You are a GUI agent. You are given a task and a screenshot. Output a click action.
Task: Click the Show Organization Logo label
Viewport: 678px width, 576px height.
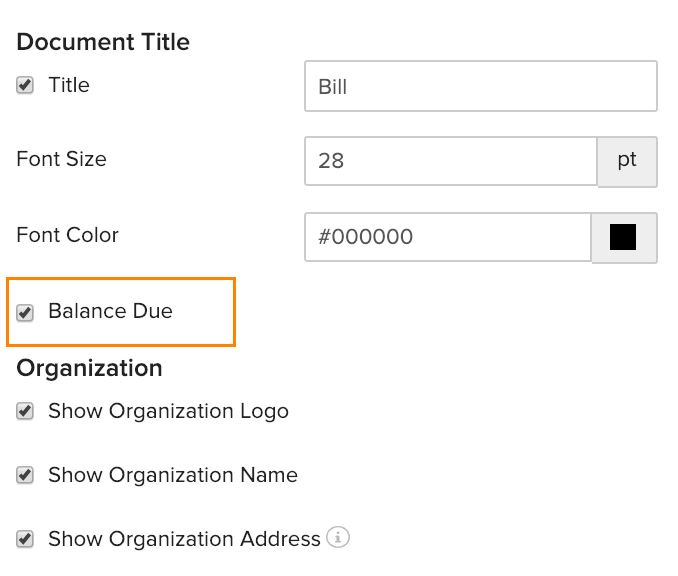168,411
